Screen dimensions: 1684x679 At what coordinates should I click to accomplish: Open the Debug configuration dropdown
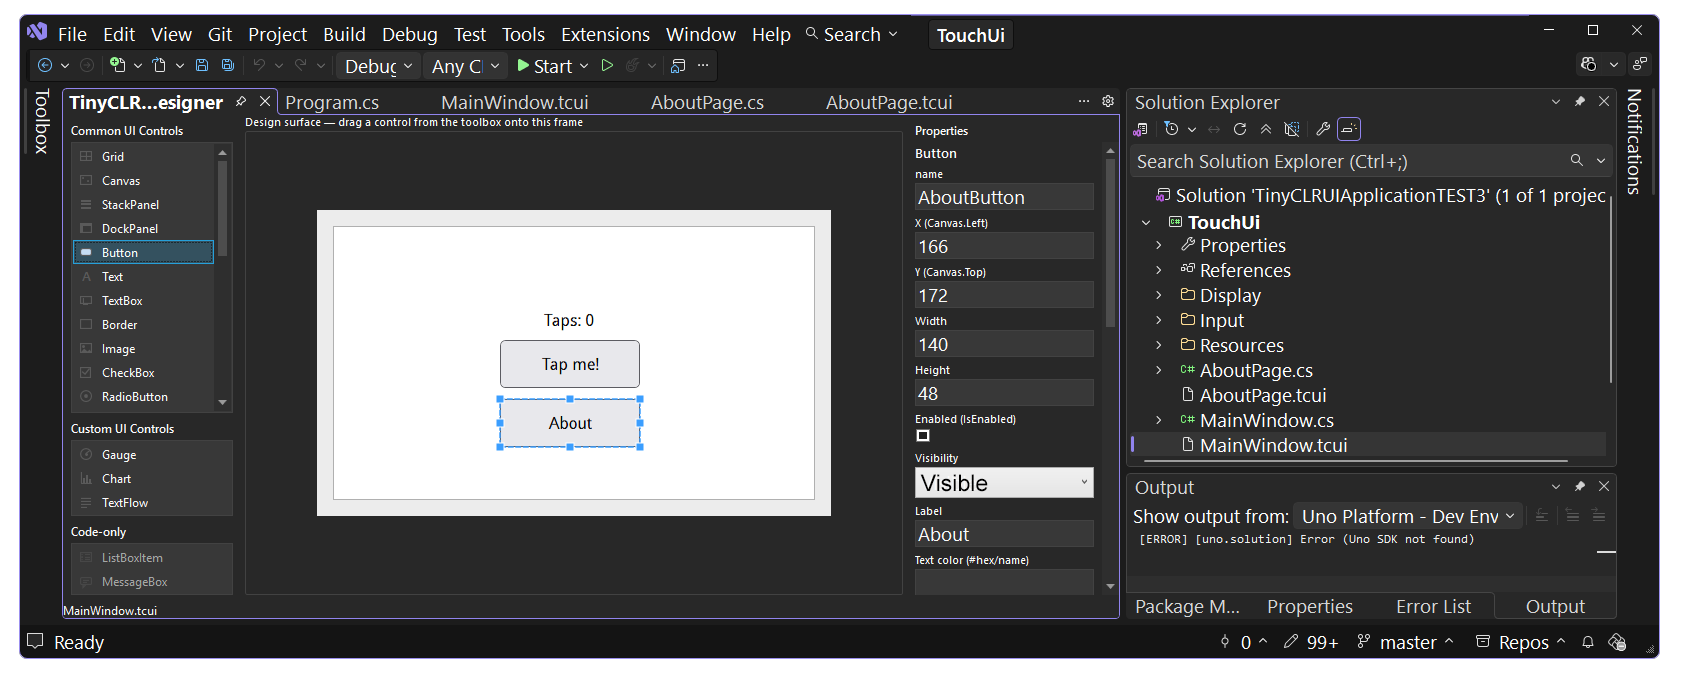377,66
